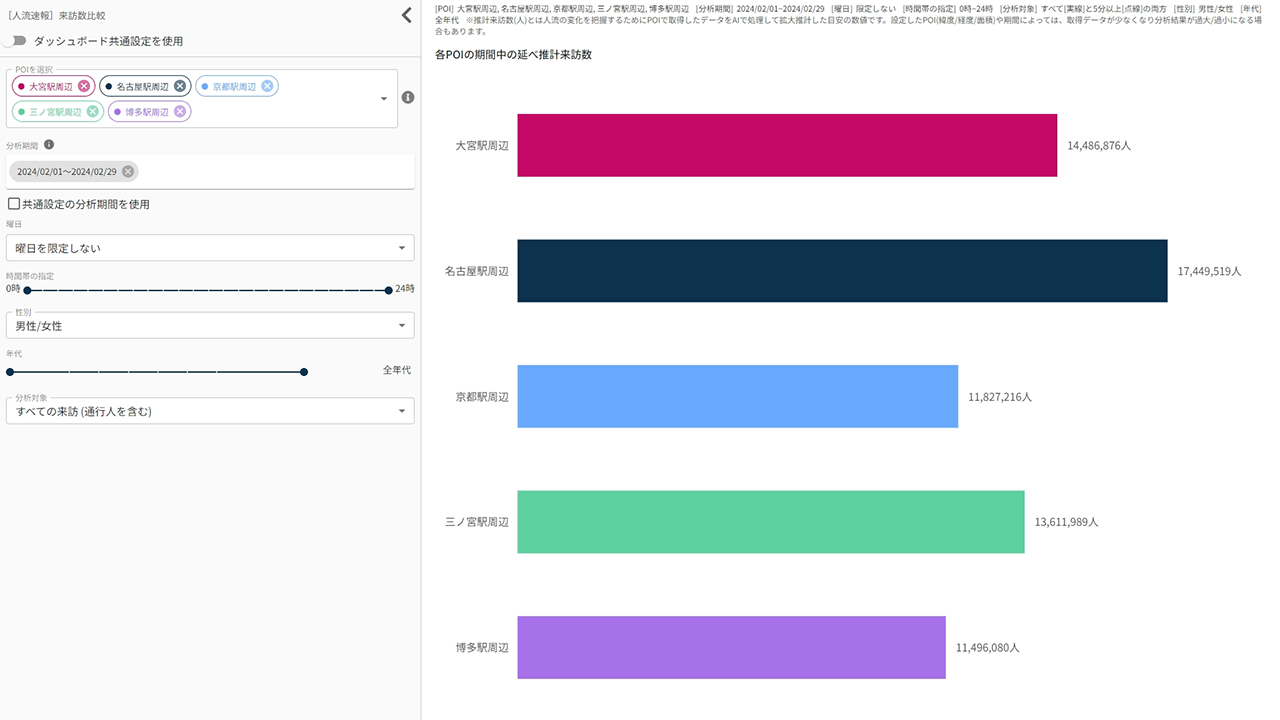Clear the 2024/02/01～2024/02/29 date range chip

tap(128, 171)
